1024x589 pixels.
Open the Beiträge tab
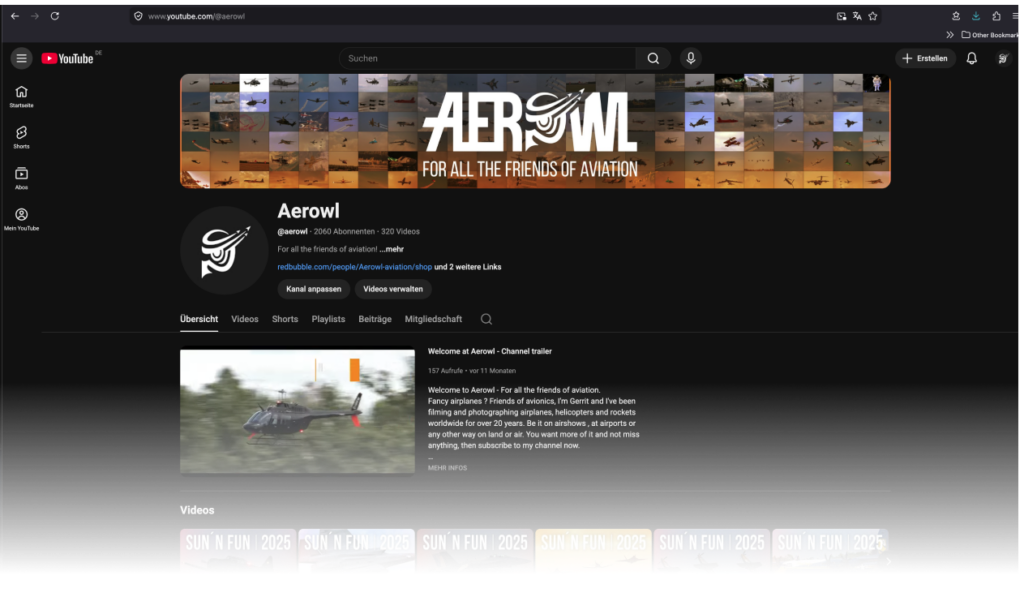click(x=375, y=319)
